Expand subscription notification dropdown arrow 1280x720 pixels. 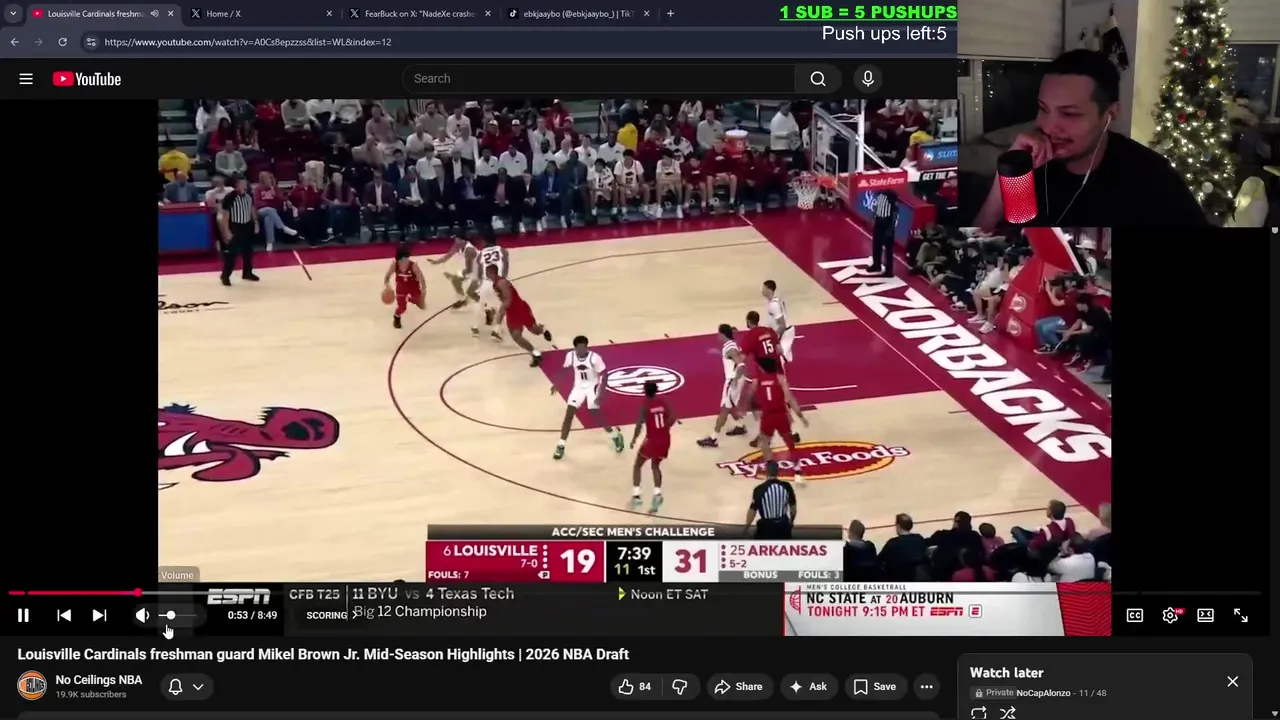[x=198, y=686]
